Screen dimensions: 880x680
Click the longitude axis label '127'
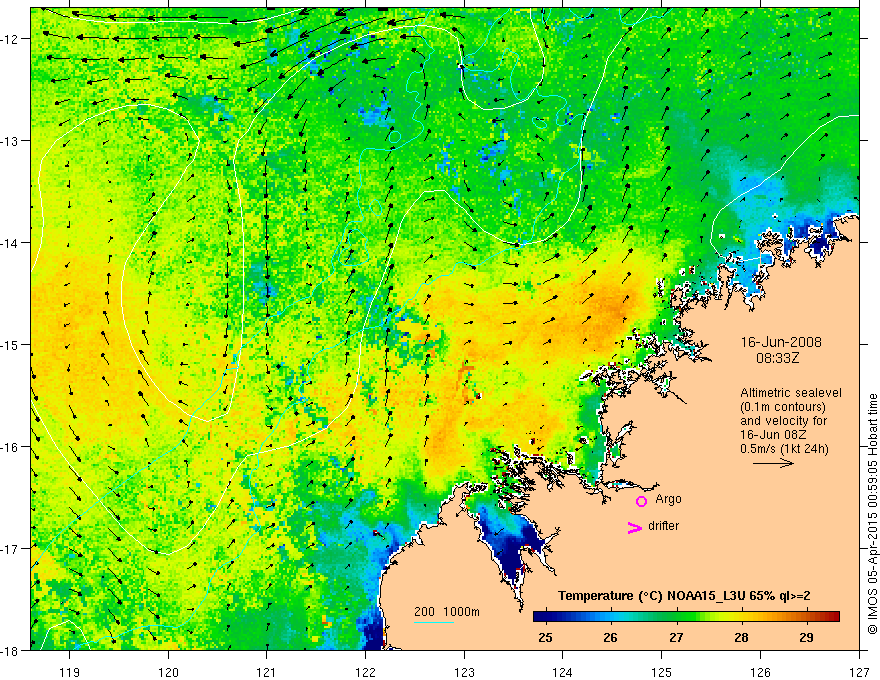(x=859, y=672)
